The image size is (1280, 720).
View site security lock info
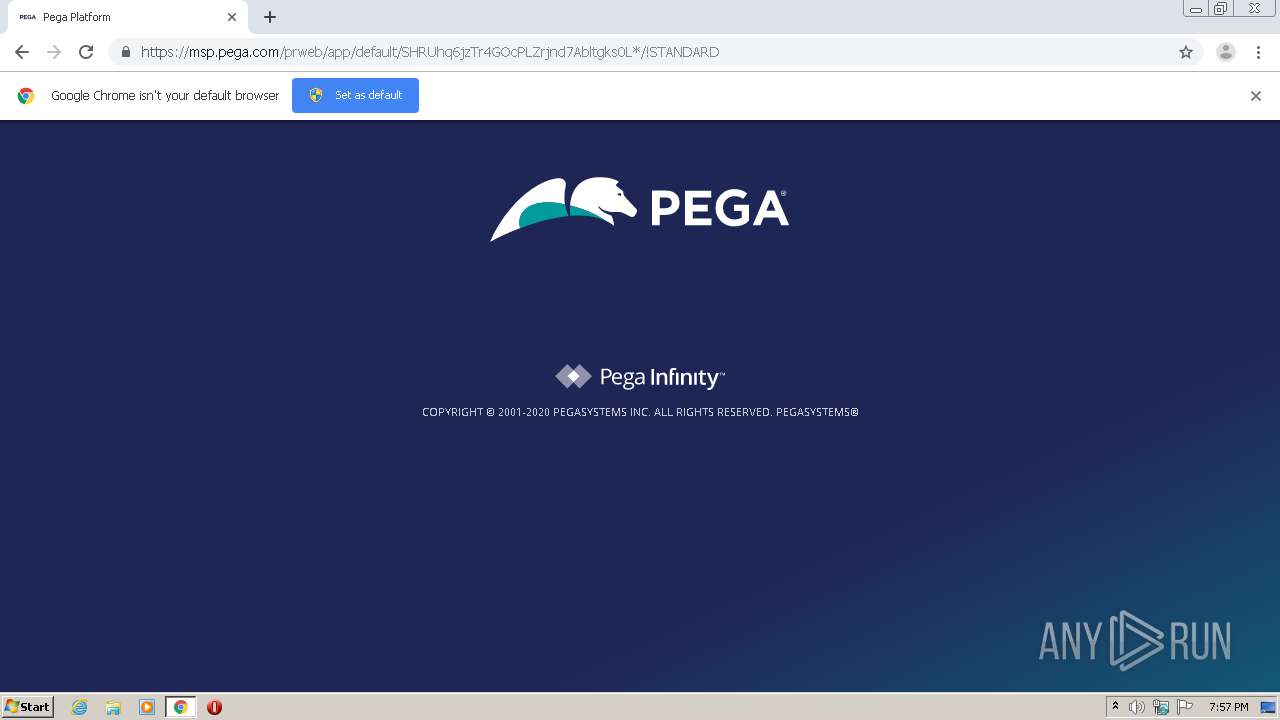[125, 52]
